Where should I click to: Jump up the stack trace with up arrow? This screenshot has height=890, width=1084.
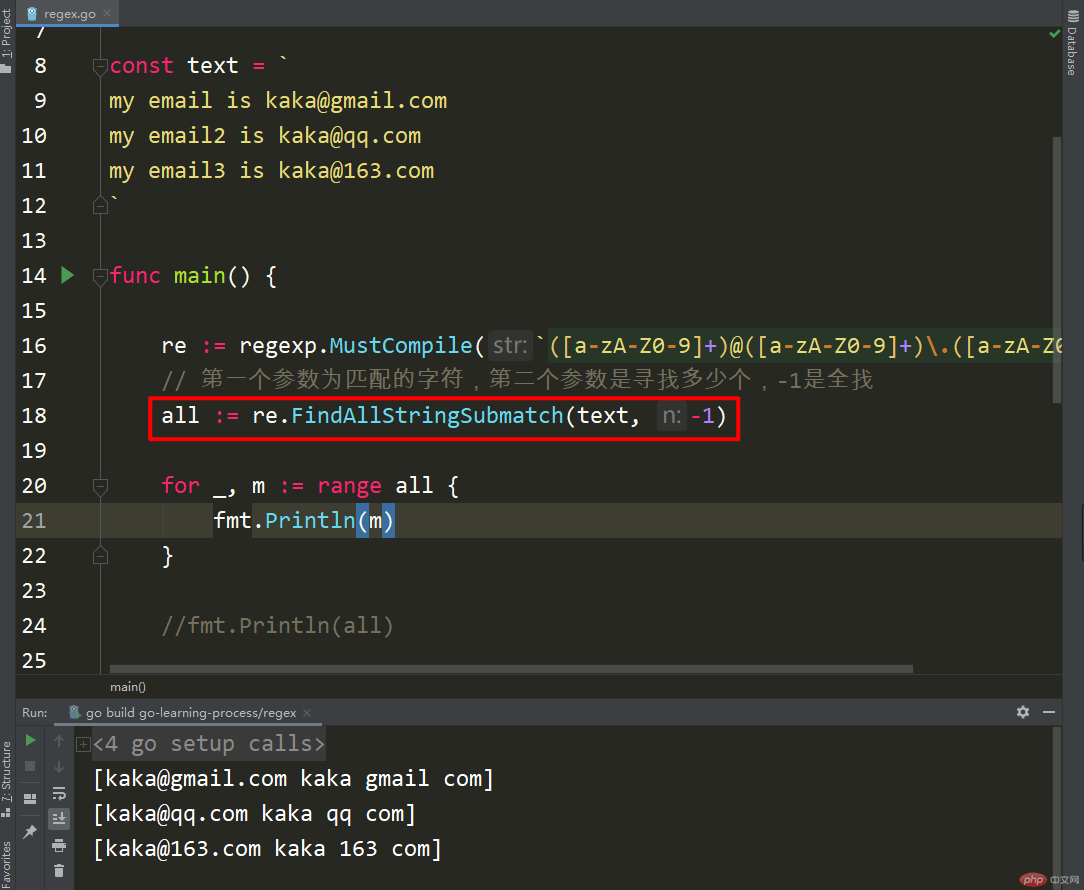59,741
